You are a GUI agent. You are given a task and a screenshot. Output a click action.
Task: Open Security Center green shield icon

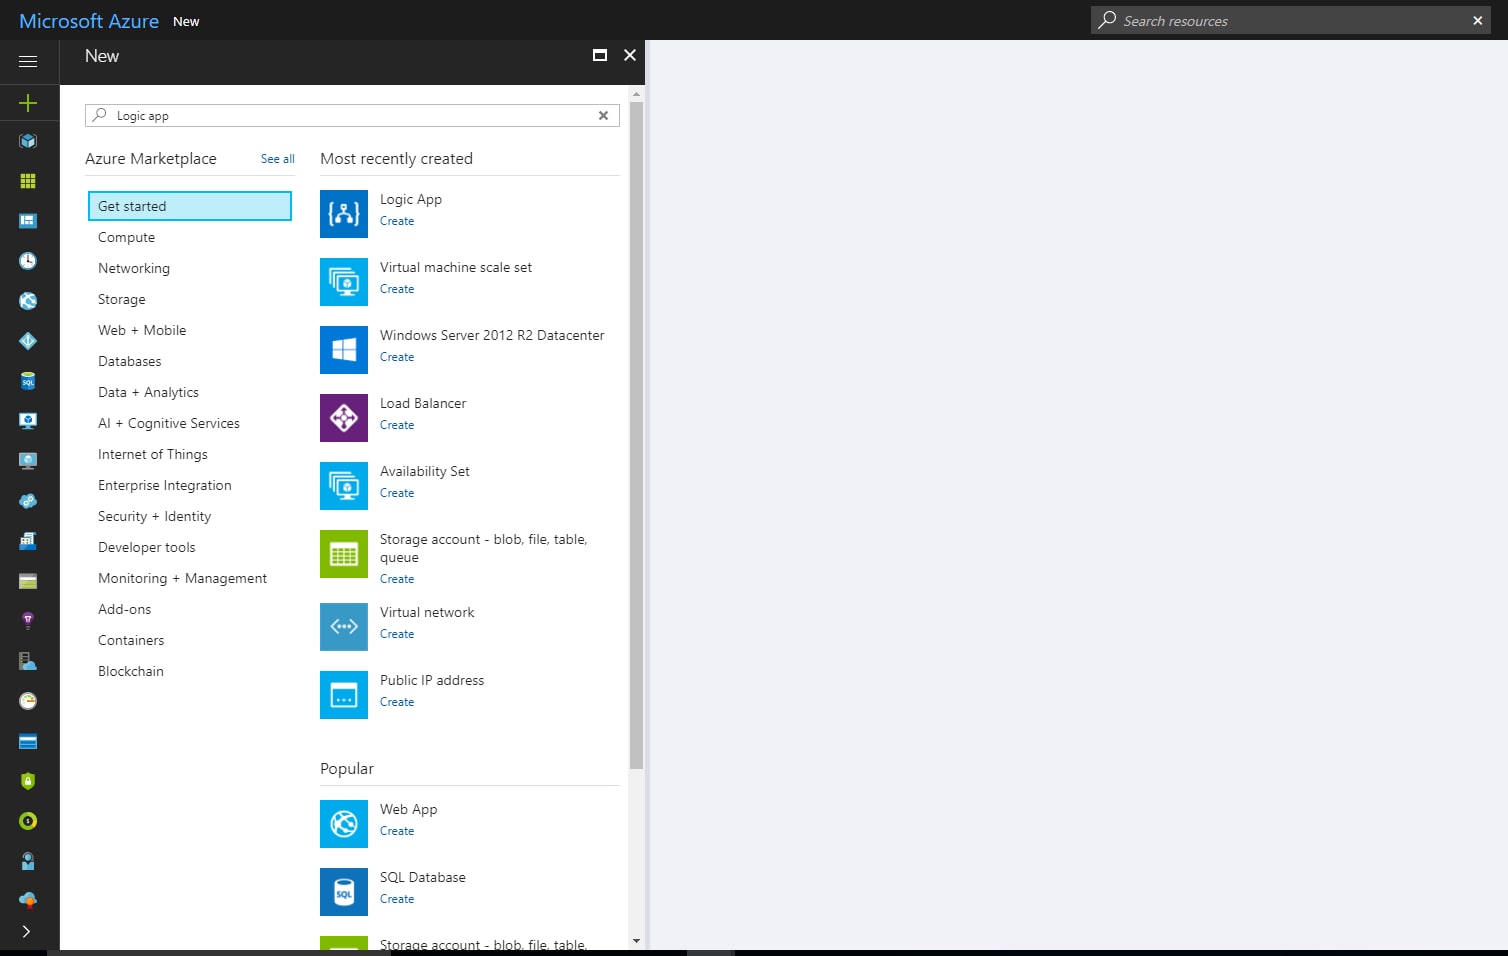click(28, 781)
